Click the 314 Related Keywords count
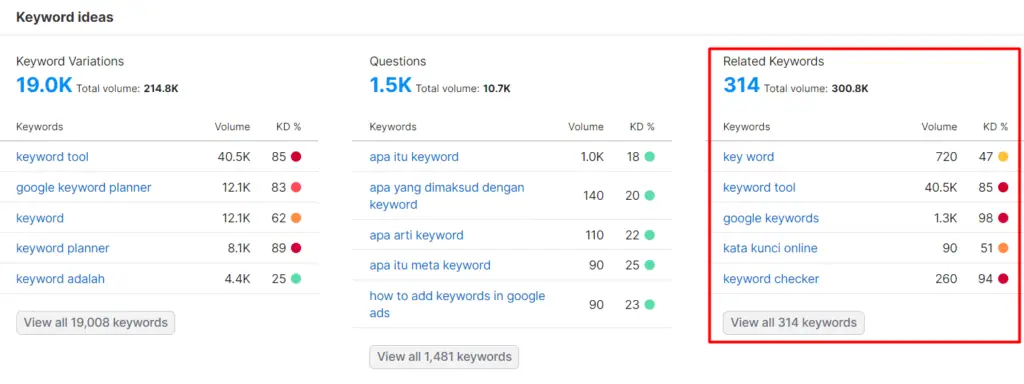This screenshot has height=384, width=1024. point(741,85)
